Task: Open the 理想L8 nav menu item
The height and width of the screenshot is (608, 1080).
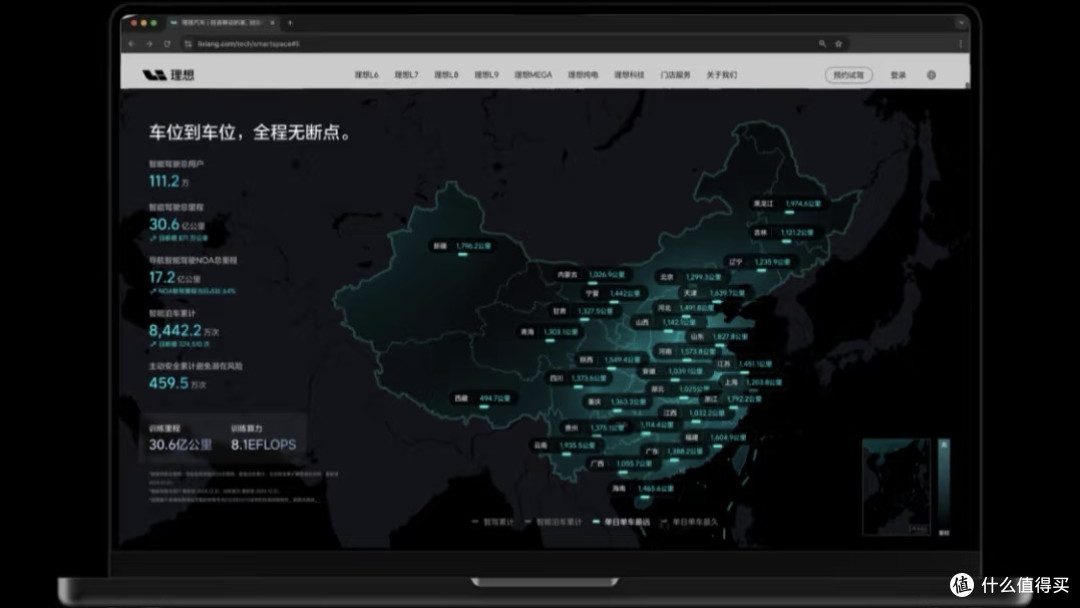Action: (x=446, y=74)
